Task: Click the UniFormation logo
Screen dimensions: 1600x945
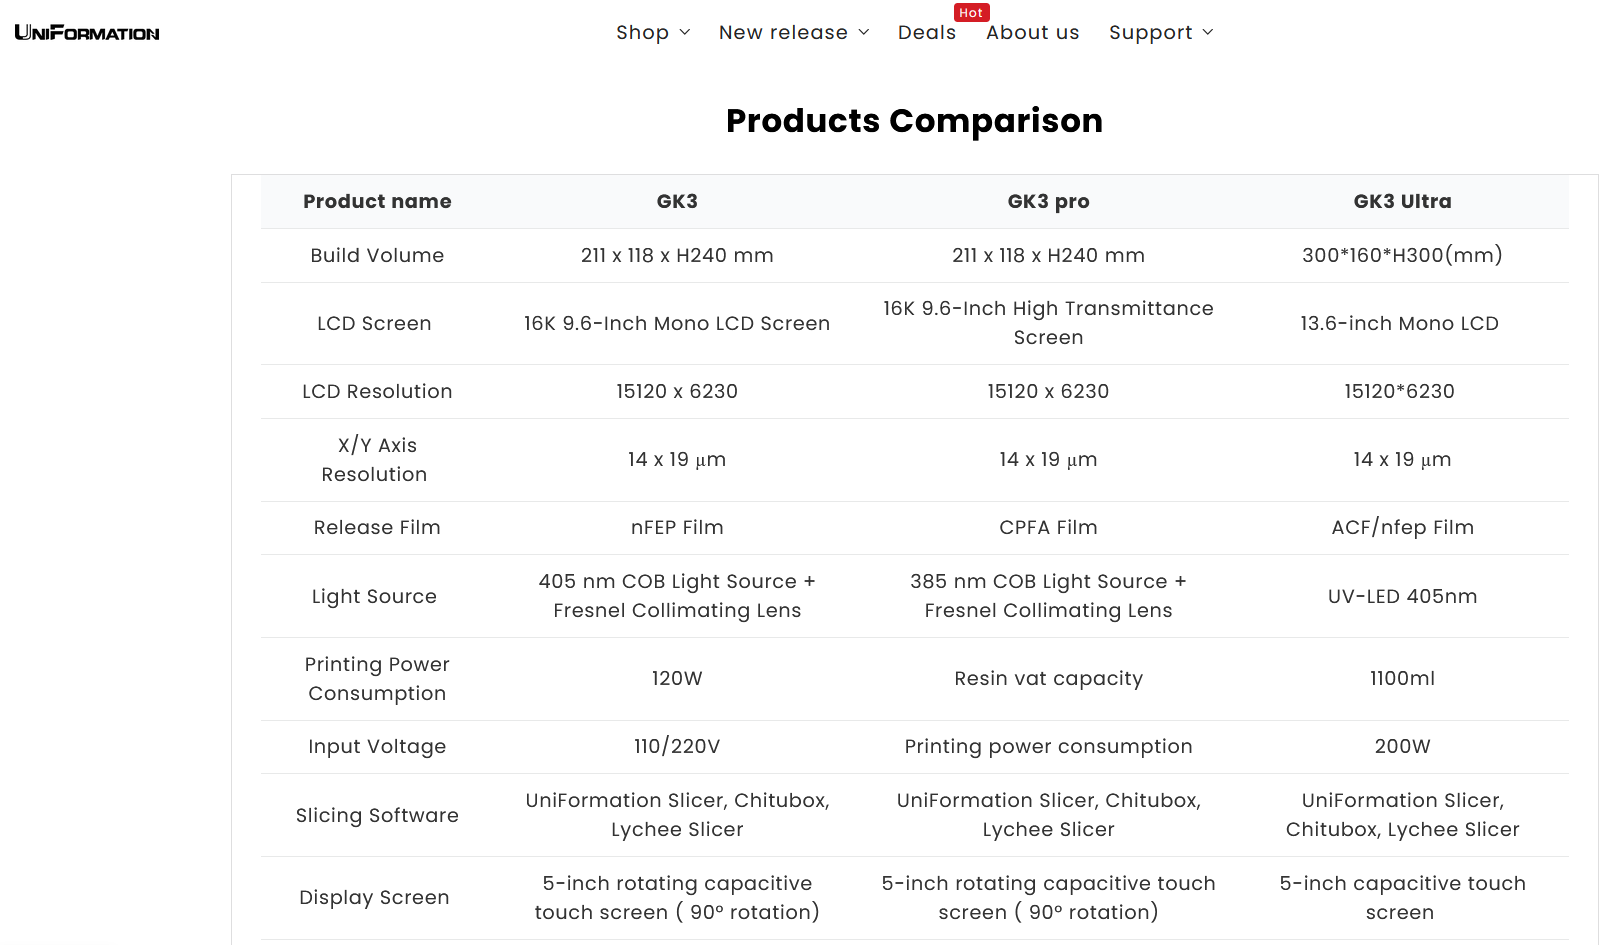Action: 87,33
